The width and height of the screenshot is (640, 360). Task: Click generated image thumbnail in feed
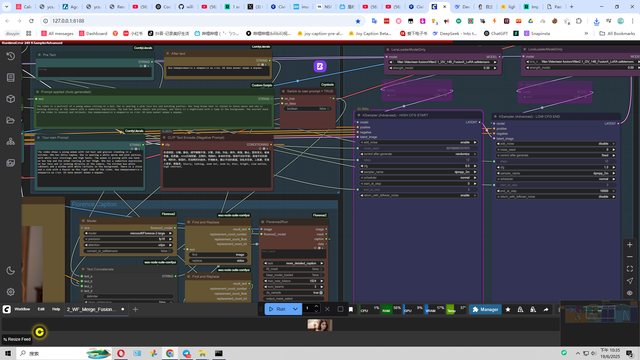[x=320, y=325]
